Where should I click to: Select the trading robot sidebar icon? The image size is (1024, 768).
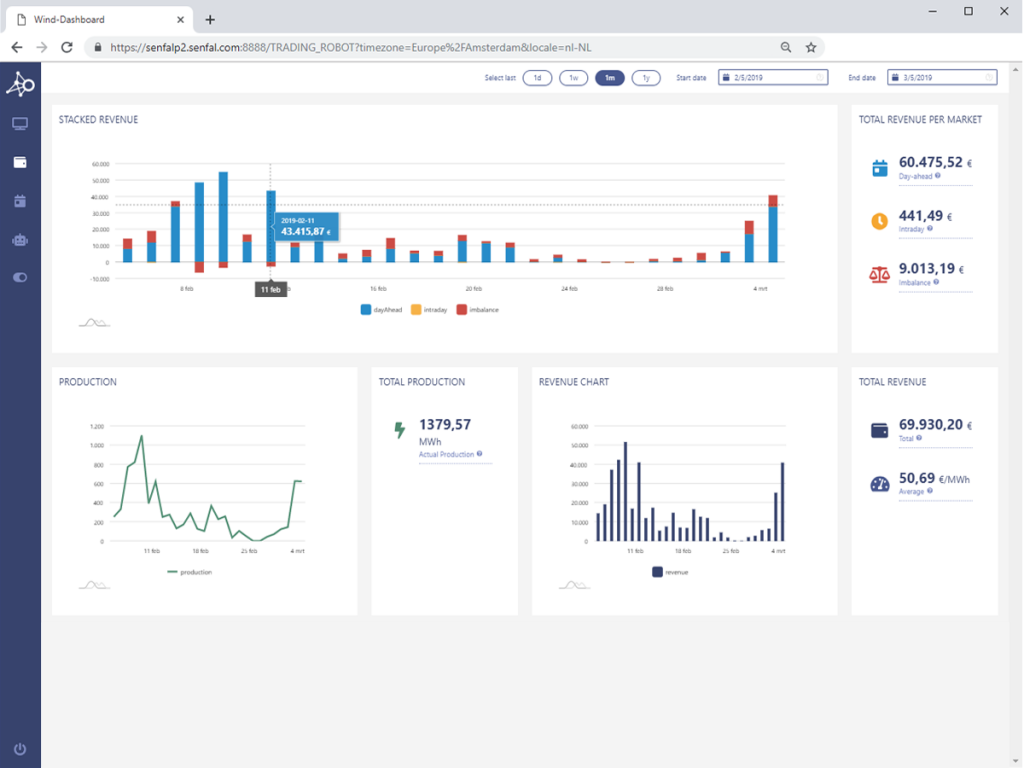20,240
